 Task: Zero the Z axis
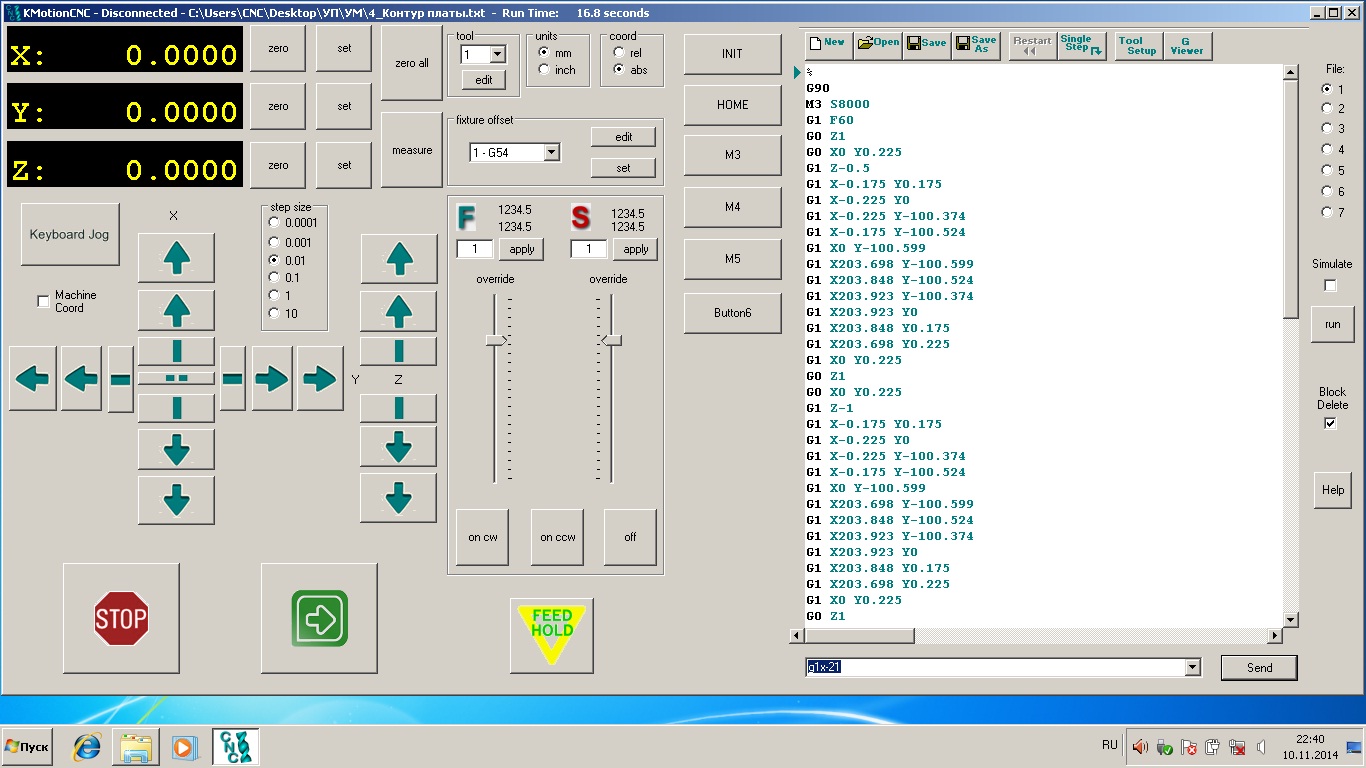[278, 165]
